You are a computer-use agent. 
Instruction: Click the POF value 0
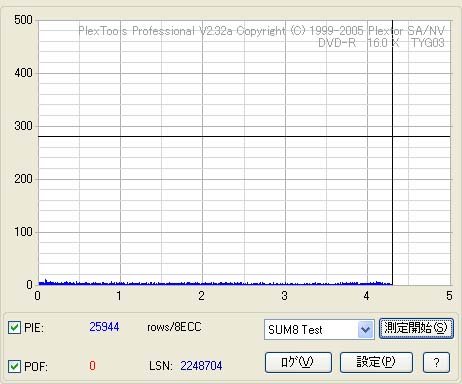92,366
